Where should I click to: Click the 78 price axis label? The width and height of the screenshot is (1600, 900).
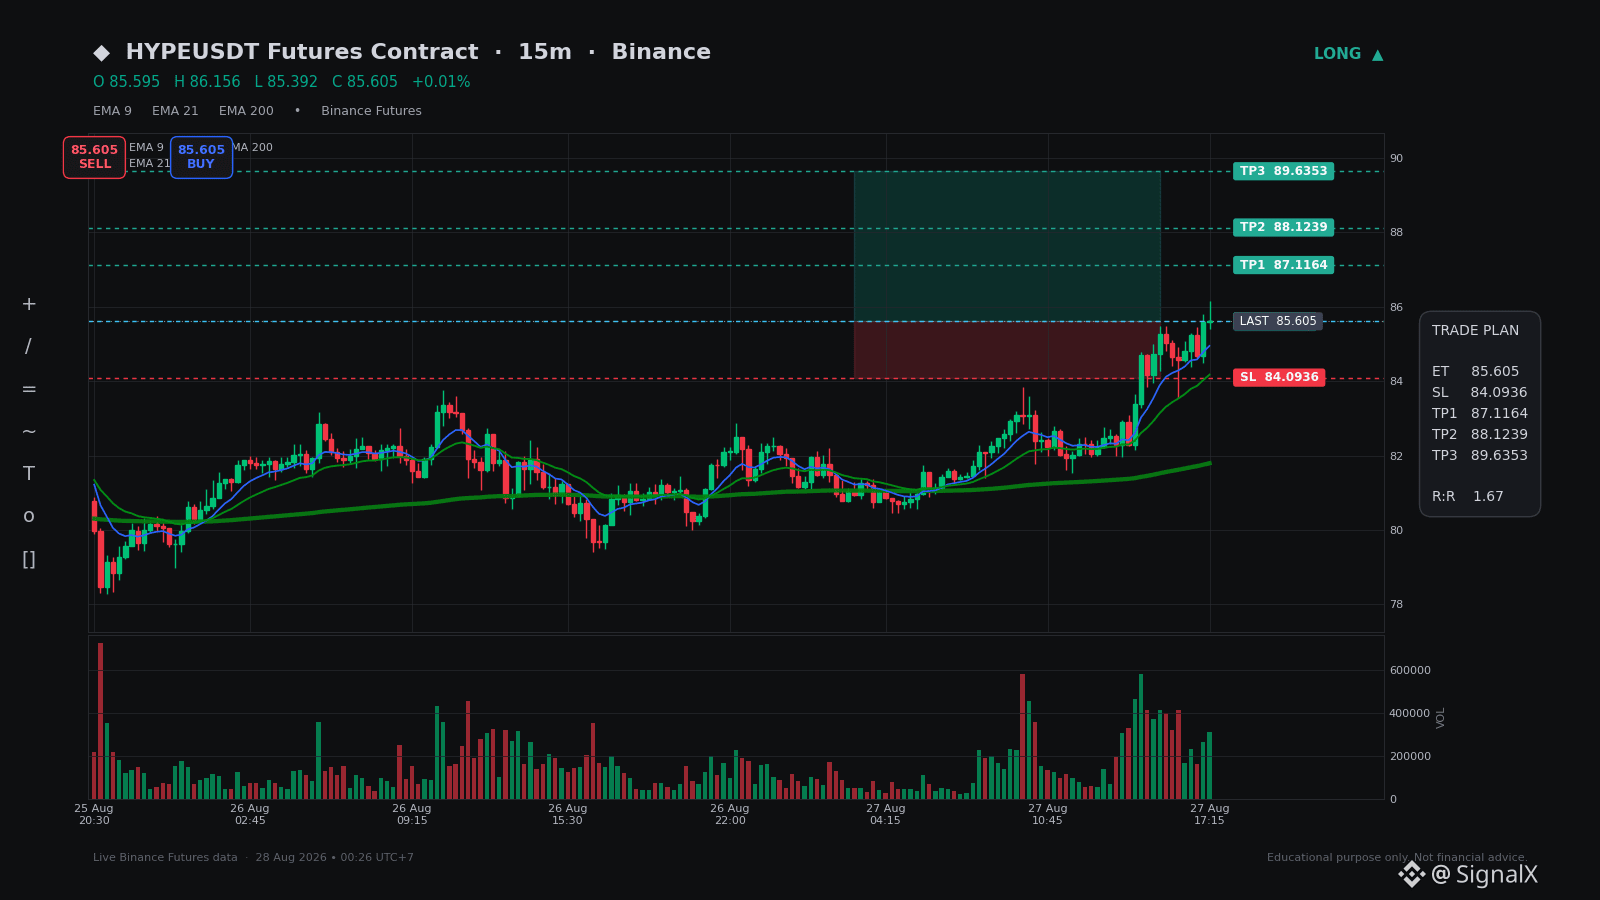pos(1396,605)
